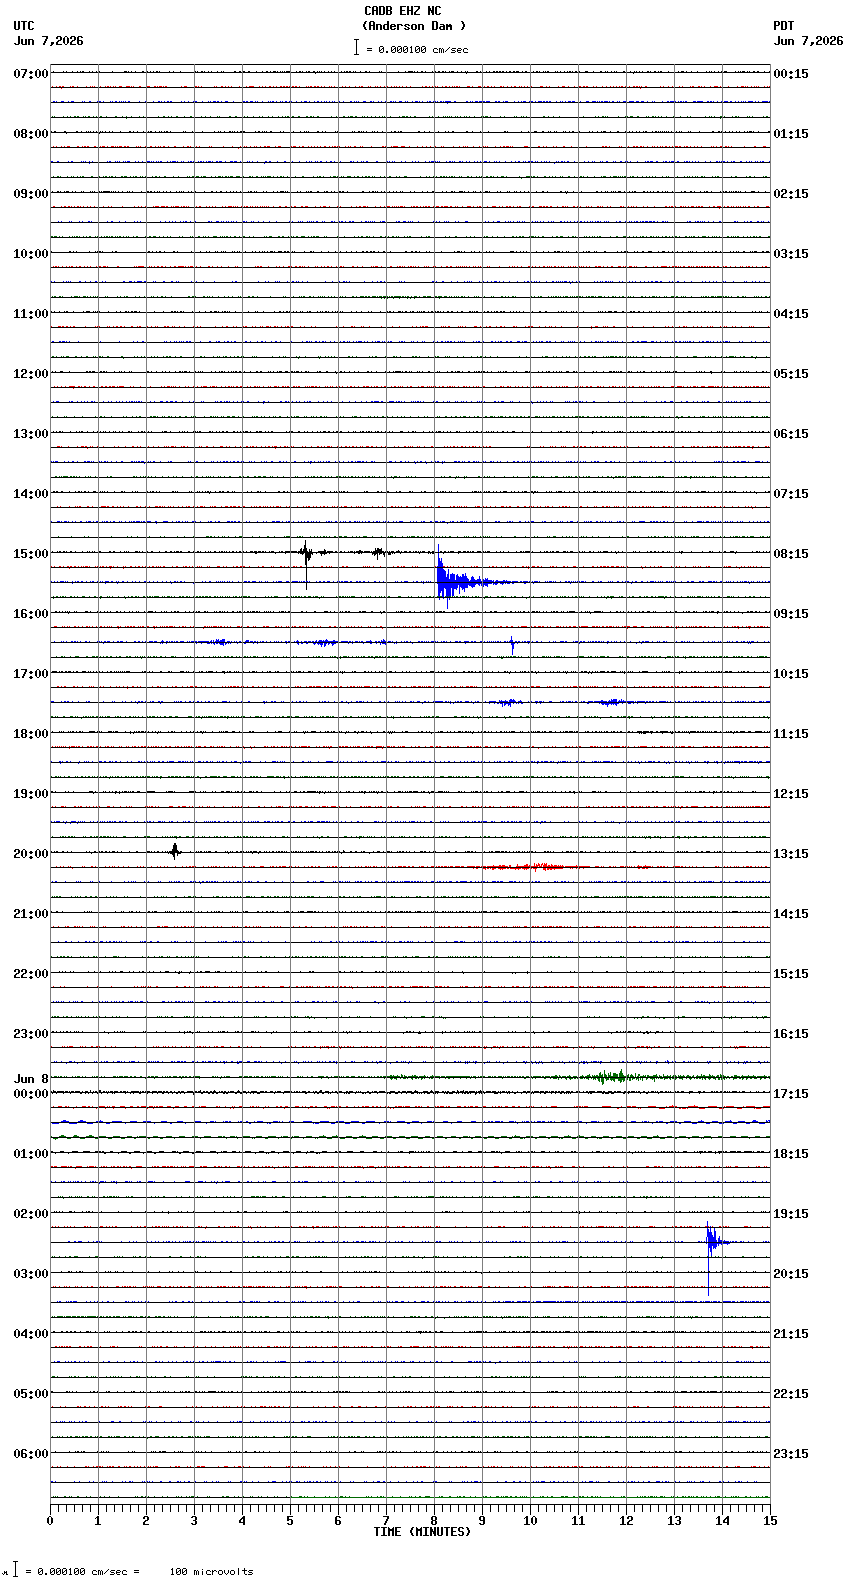850x1584 pixels.
Task: Click the '13:15' PDT time label
Action: click(x=791, y=854)
